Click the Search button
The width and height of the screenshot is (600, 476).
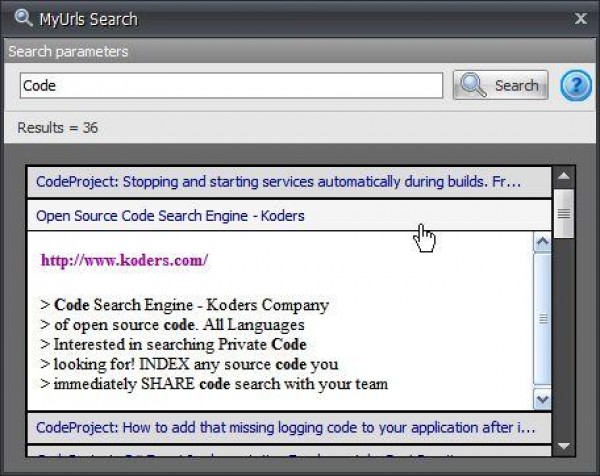pyautogui.click(x=501, y=85)
